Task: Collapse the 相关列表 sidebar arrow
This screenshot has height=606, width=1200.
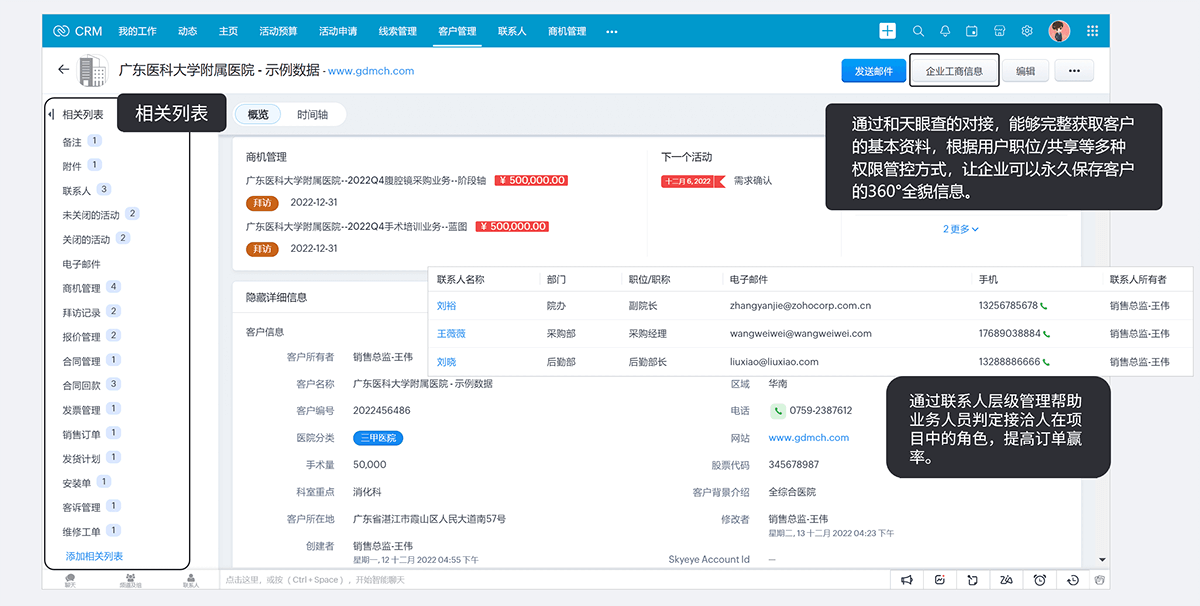Action: [x=51, y=115]
